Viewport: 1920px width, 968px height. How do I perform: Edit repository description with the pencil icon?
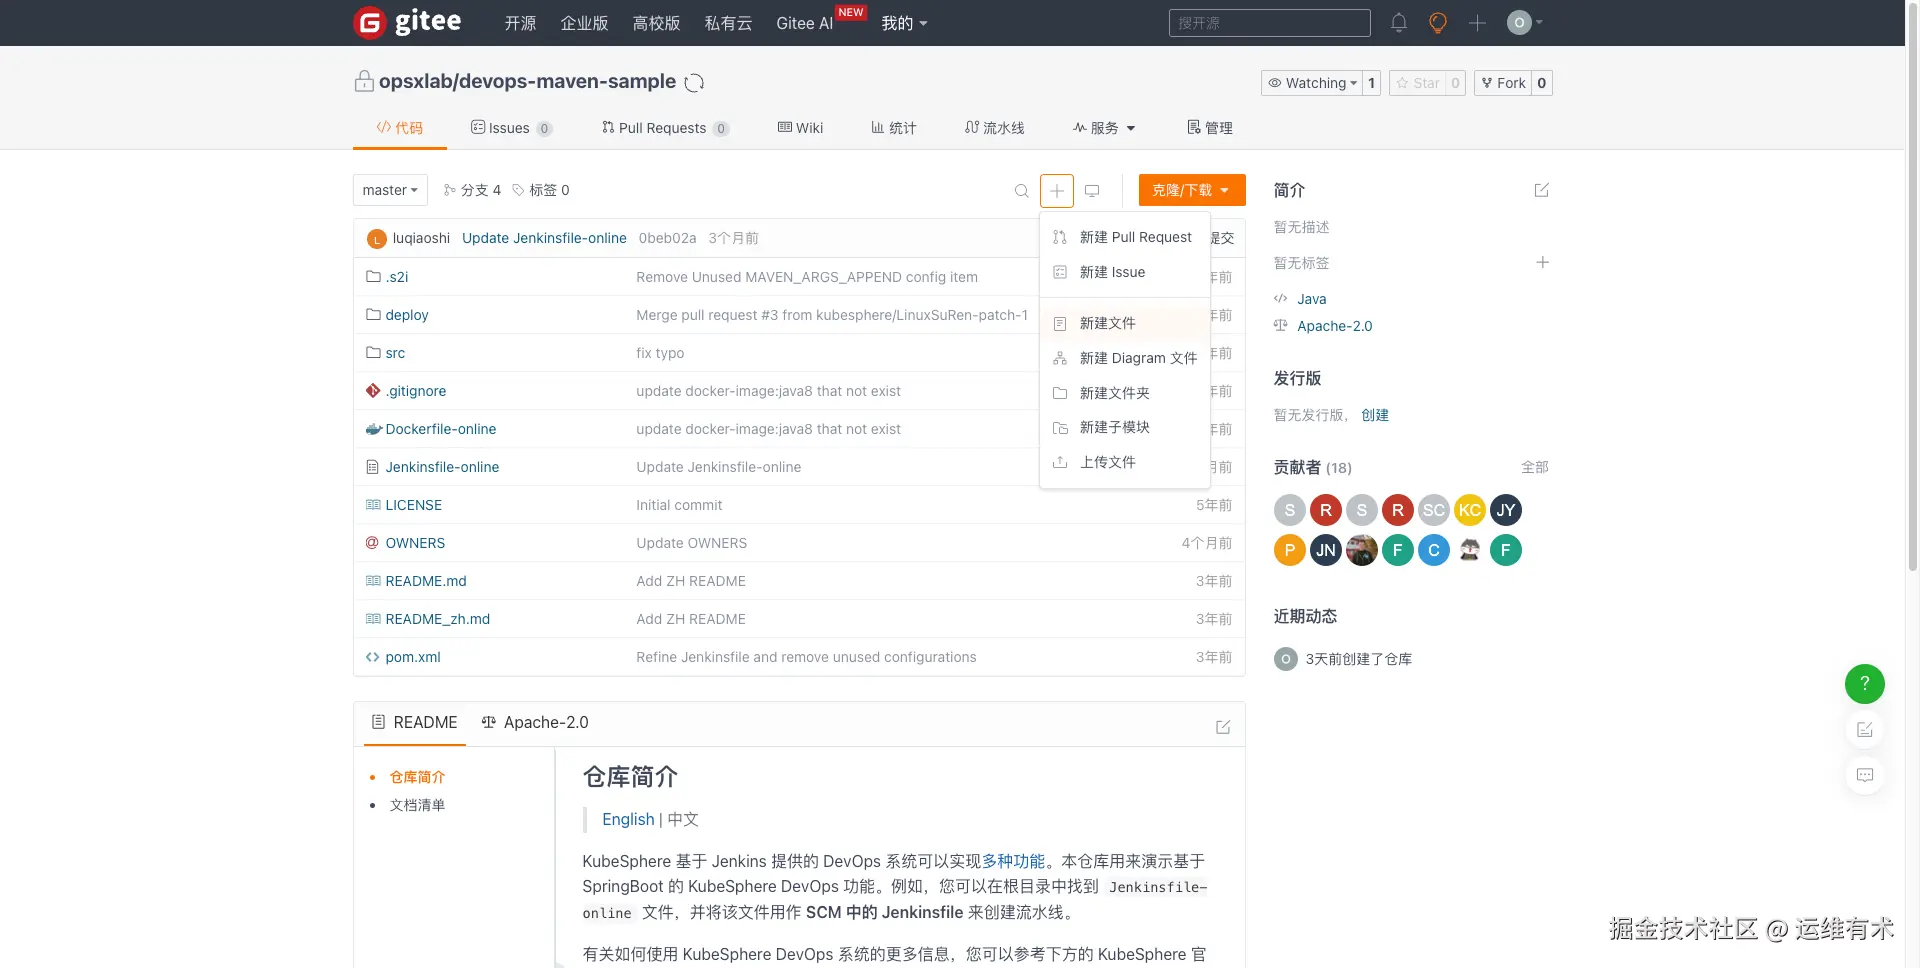tap(1541, 190)
